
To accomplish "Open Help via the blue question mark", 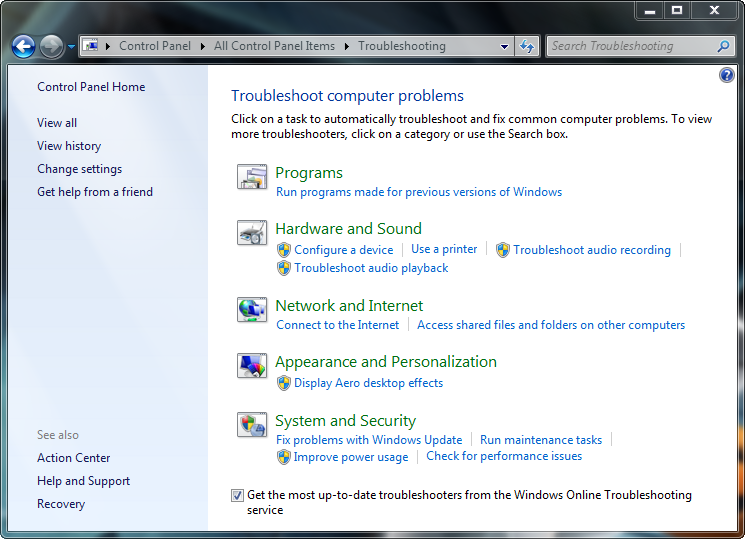I will (726, 75).
